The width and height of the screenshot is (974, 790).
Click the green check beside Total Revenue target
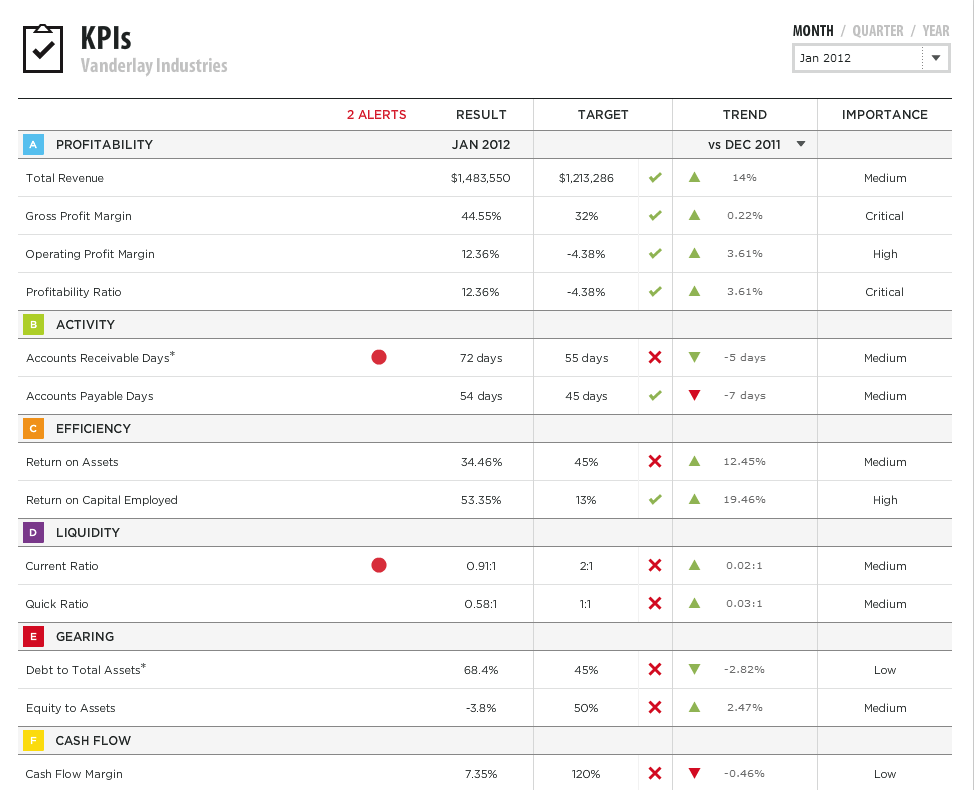point(655,177)
